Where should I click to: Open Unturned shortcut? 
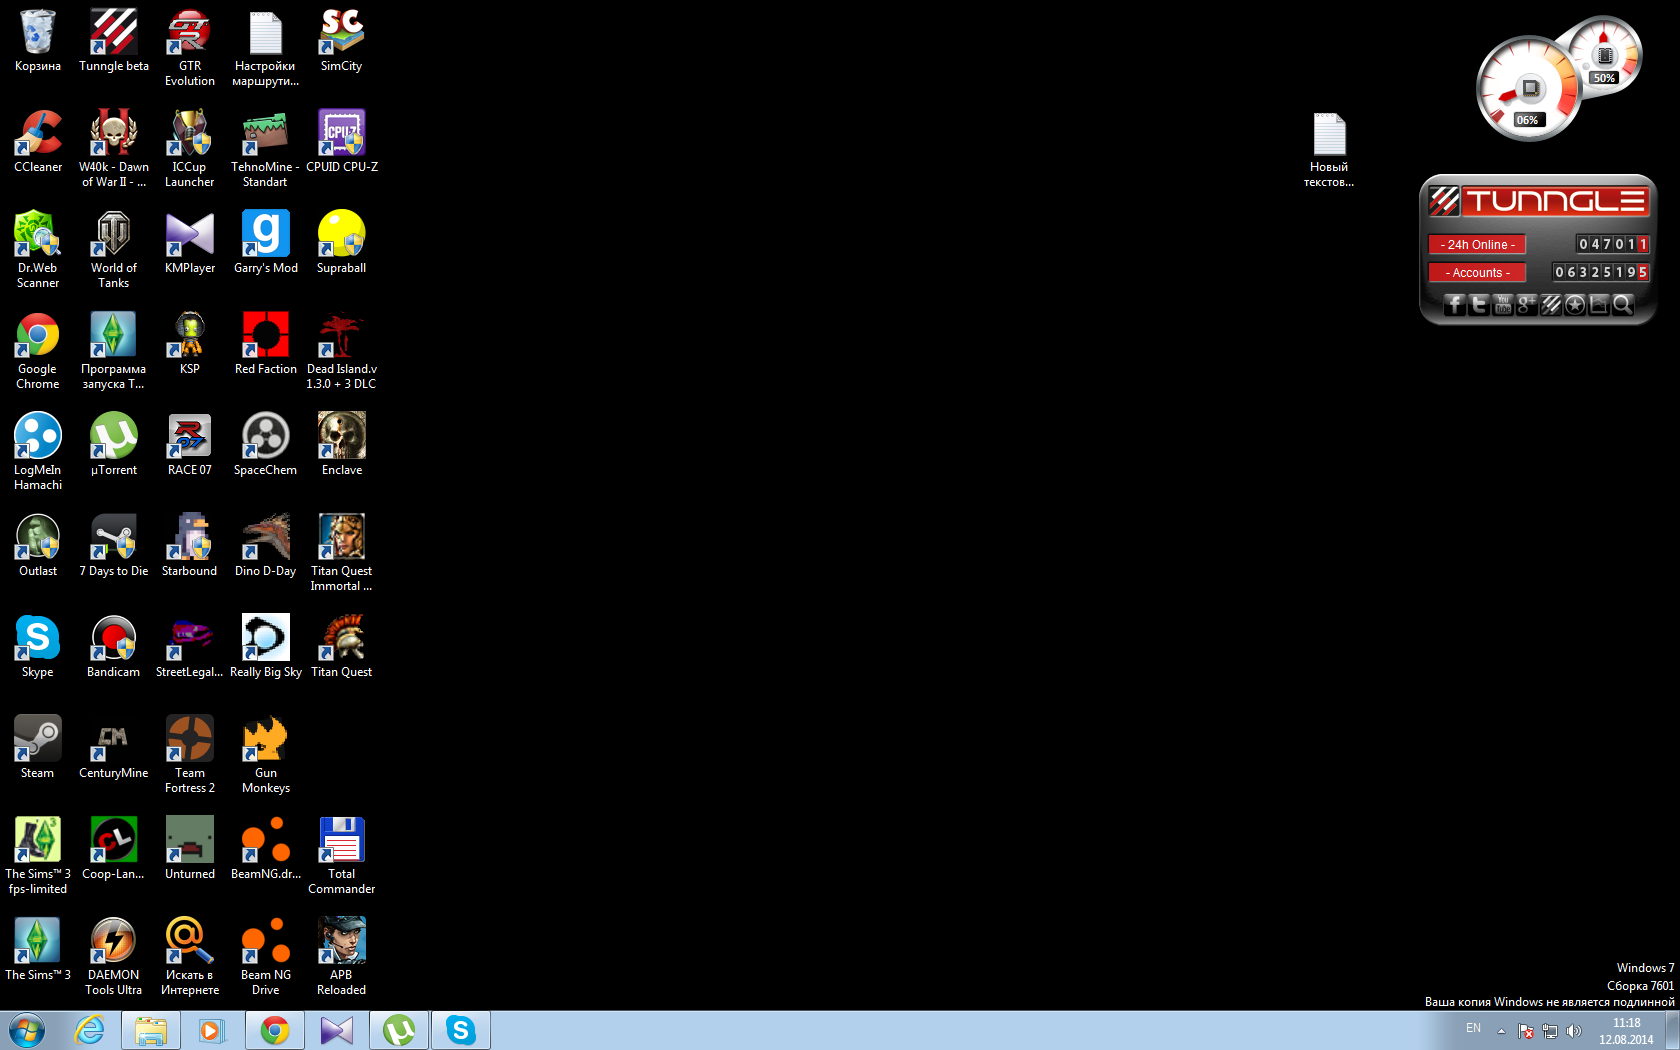(x=190, y=849)
